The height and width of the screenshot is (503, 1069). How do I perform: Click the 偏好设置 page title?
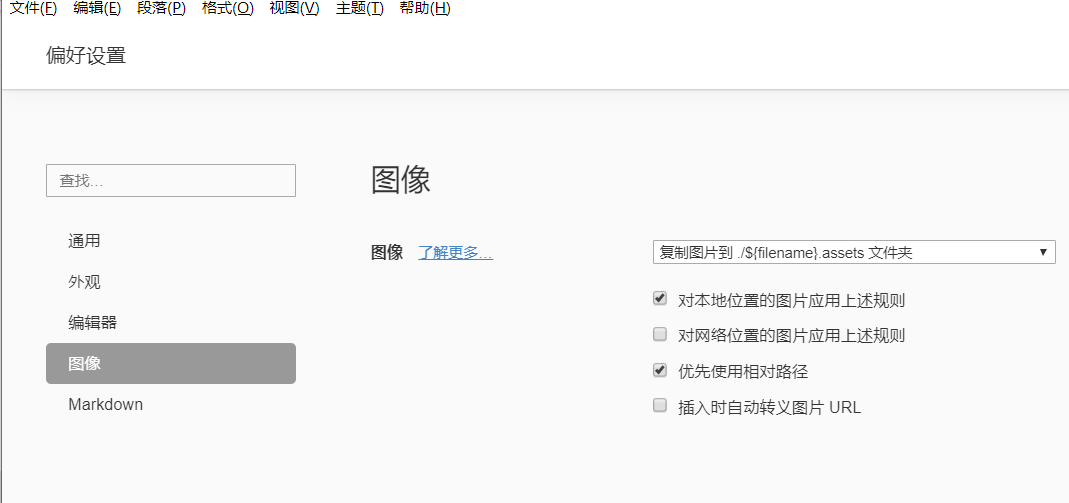pyautogui.click(x=86, y=55)
